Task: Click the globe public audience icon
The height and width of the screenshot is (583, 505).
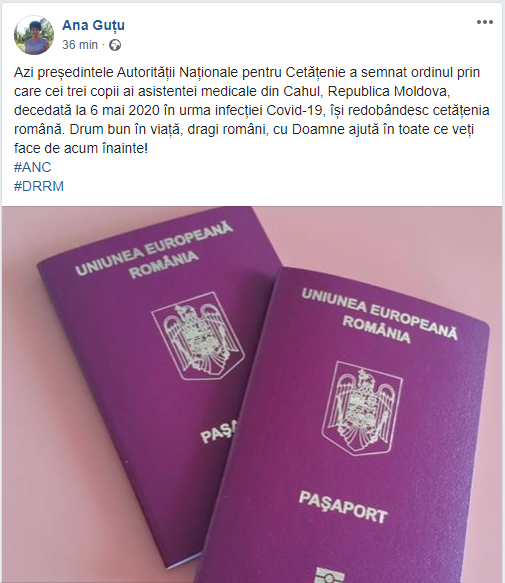Action: (115, 45)
